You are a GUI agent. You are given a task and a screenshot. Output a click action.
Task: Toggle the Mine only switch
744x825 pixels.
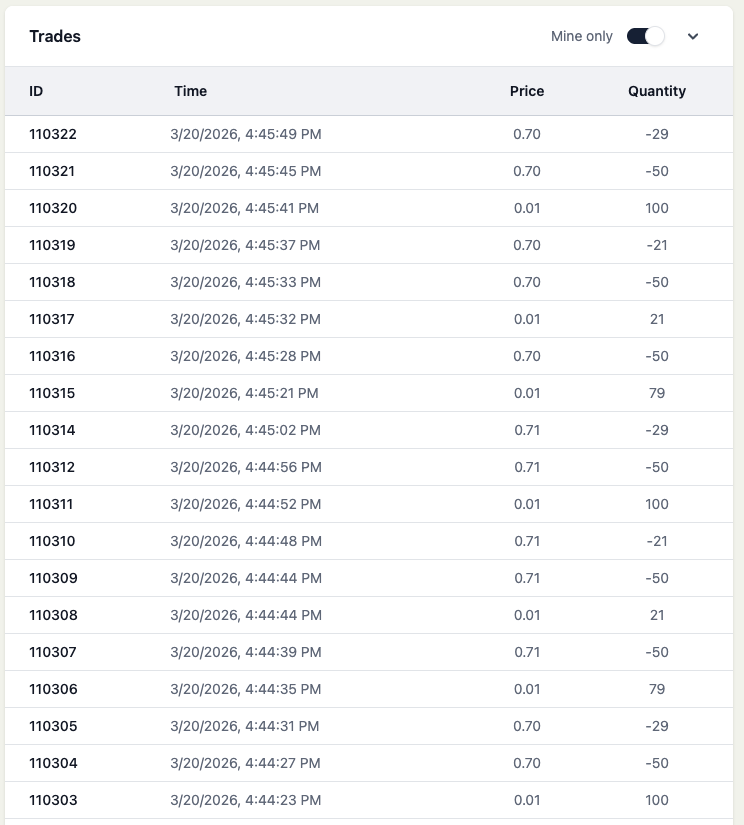[x=645, y=36]
